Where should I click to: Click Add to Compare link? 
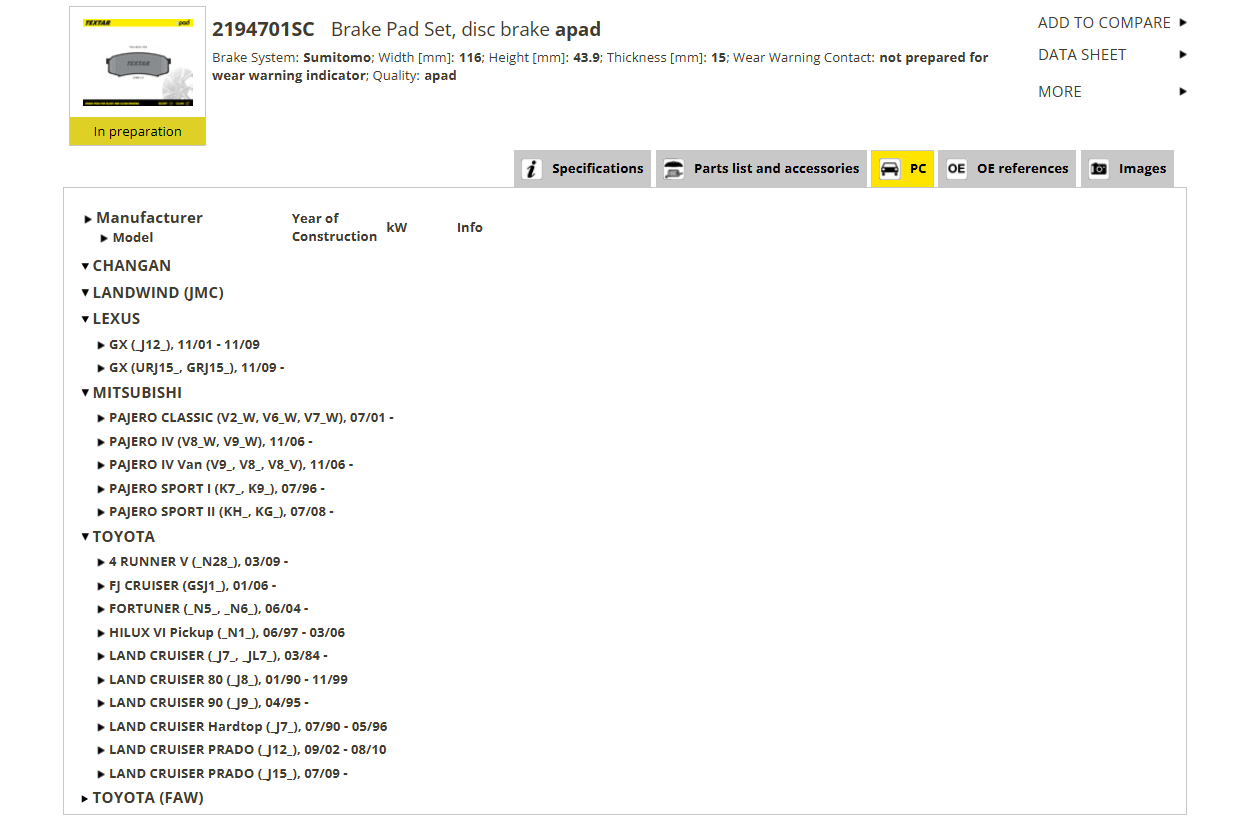pos(1104,22)
